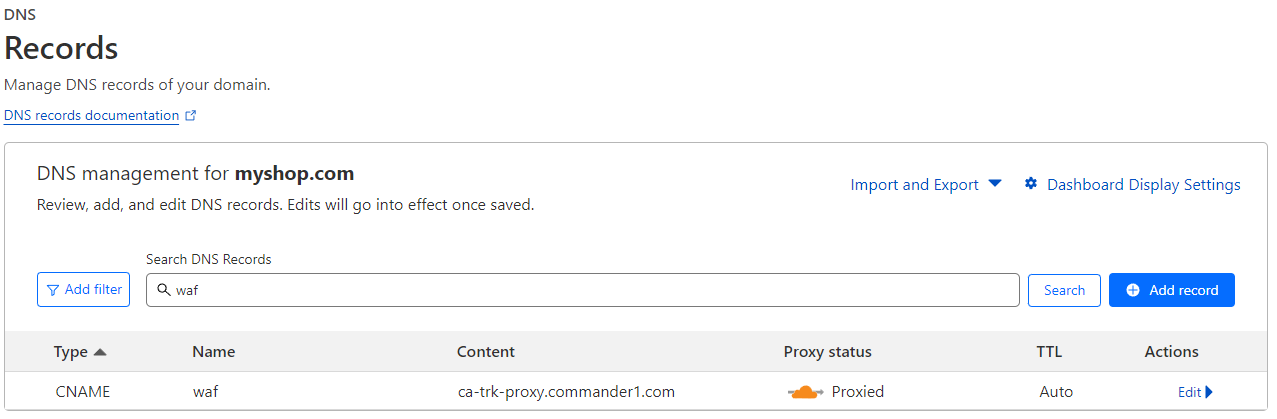Open Dashboard Display Settings
The width and height of the screenshot is (1277, 419).
tap(1143, 185)
